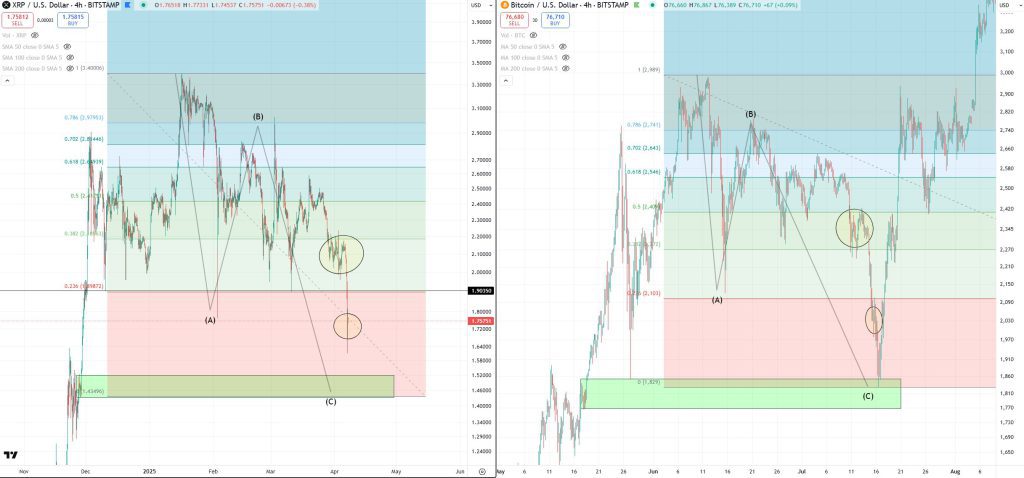The image size is (1024, 478).
Task: Click the 1.90350 price label on XRP axis
Action: tap(481, 291)
